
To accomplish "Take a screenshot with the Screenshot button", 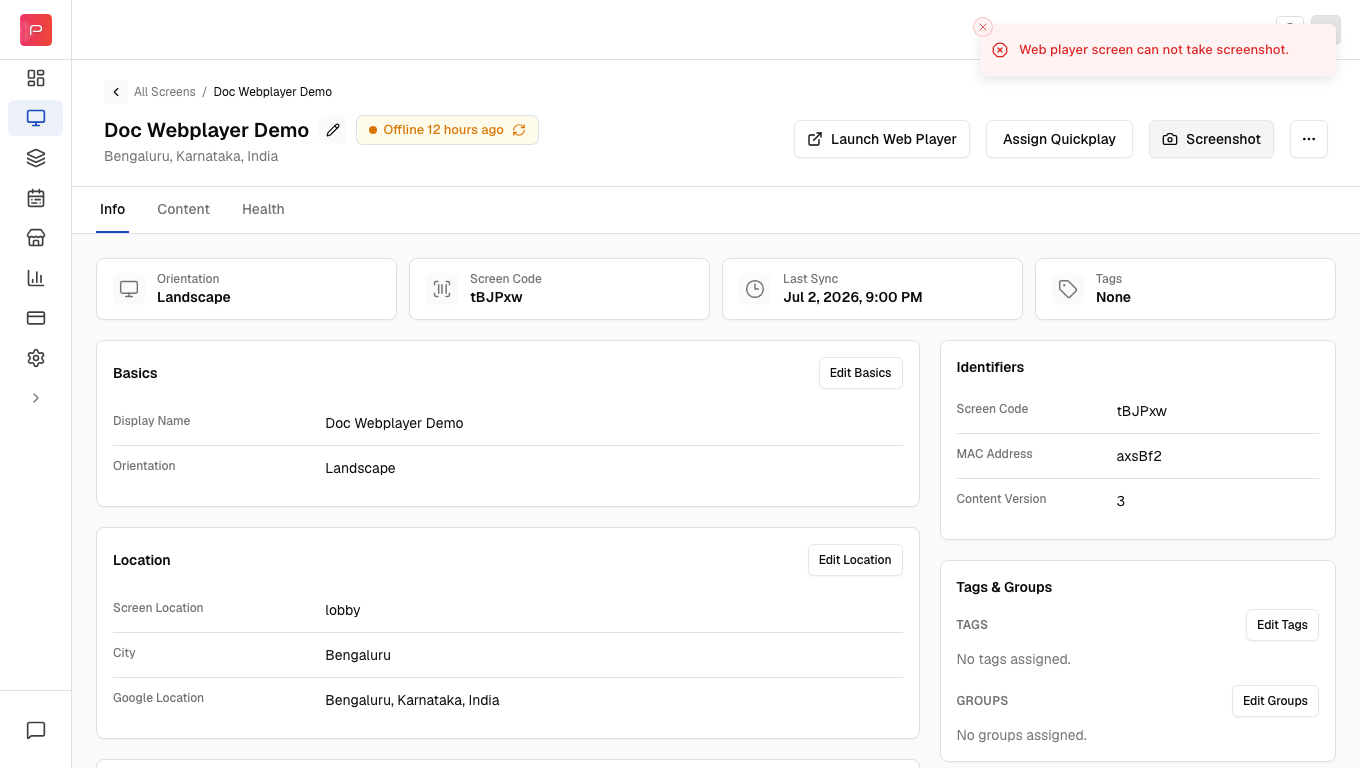I will tap(1211, 139).
